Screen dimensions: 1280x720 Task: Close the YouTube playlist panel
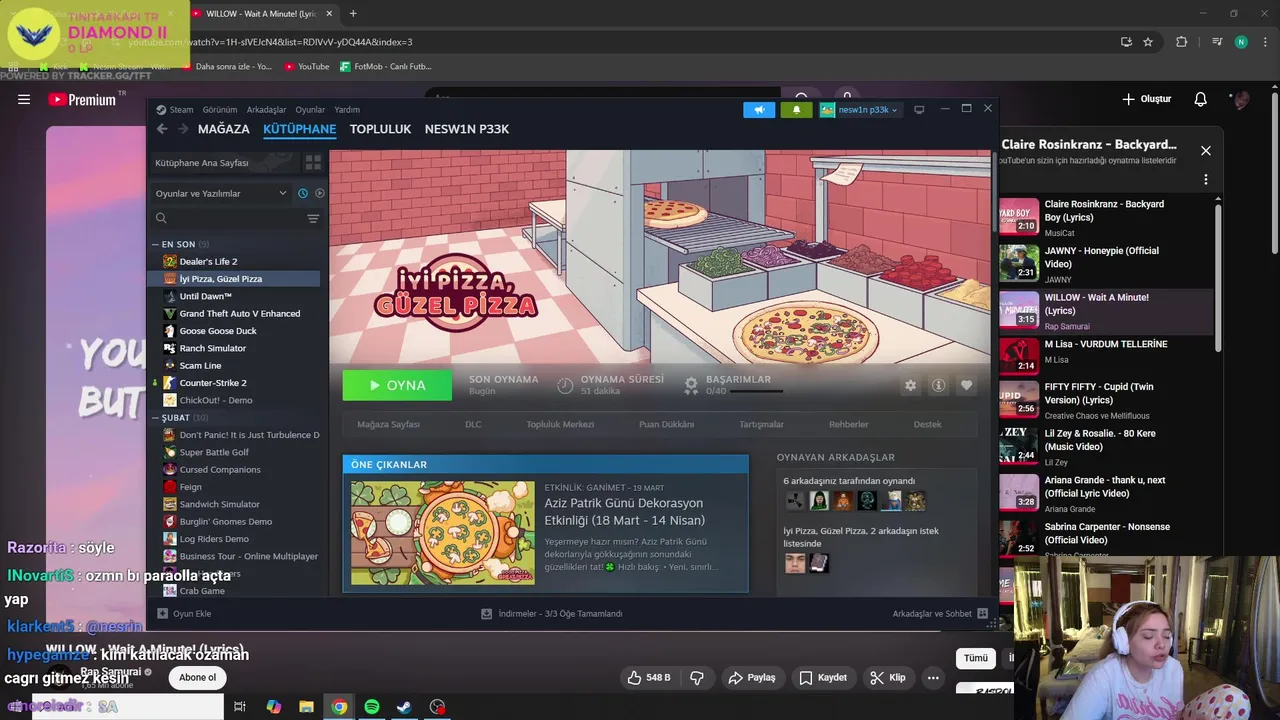point(1205,151)
